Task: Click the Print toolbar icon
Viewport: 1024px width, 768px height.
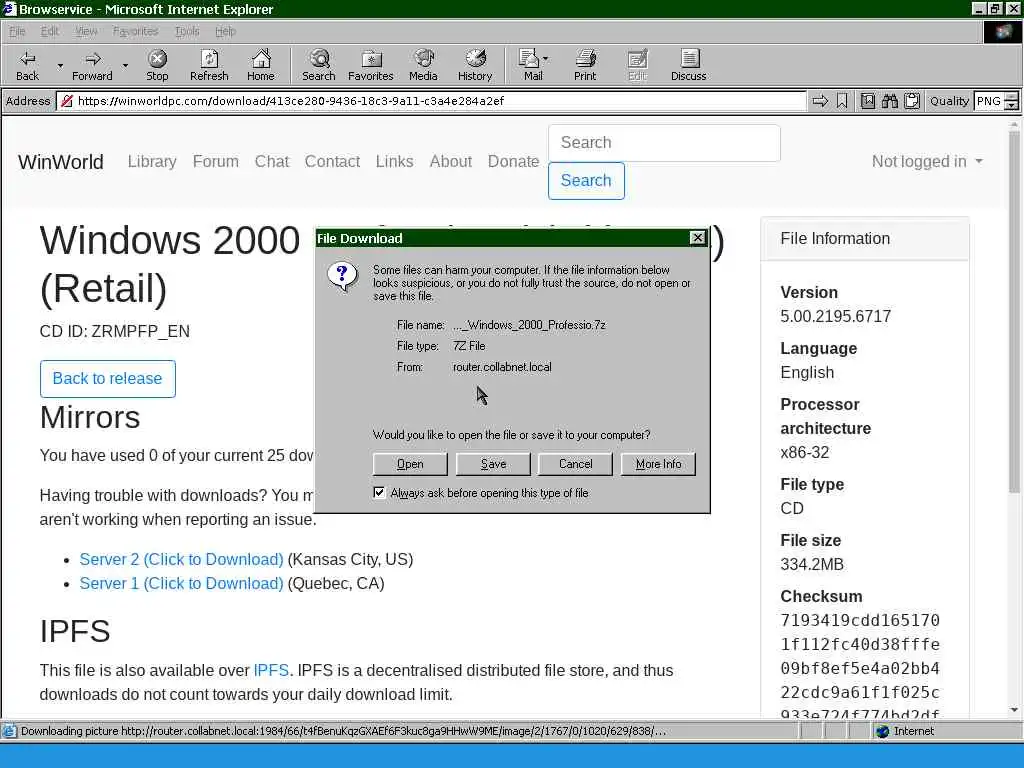Action: click(x=585, y=59)
